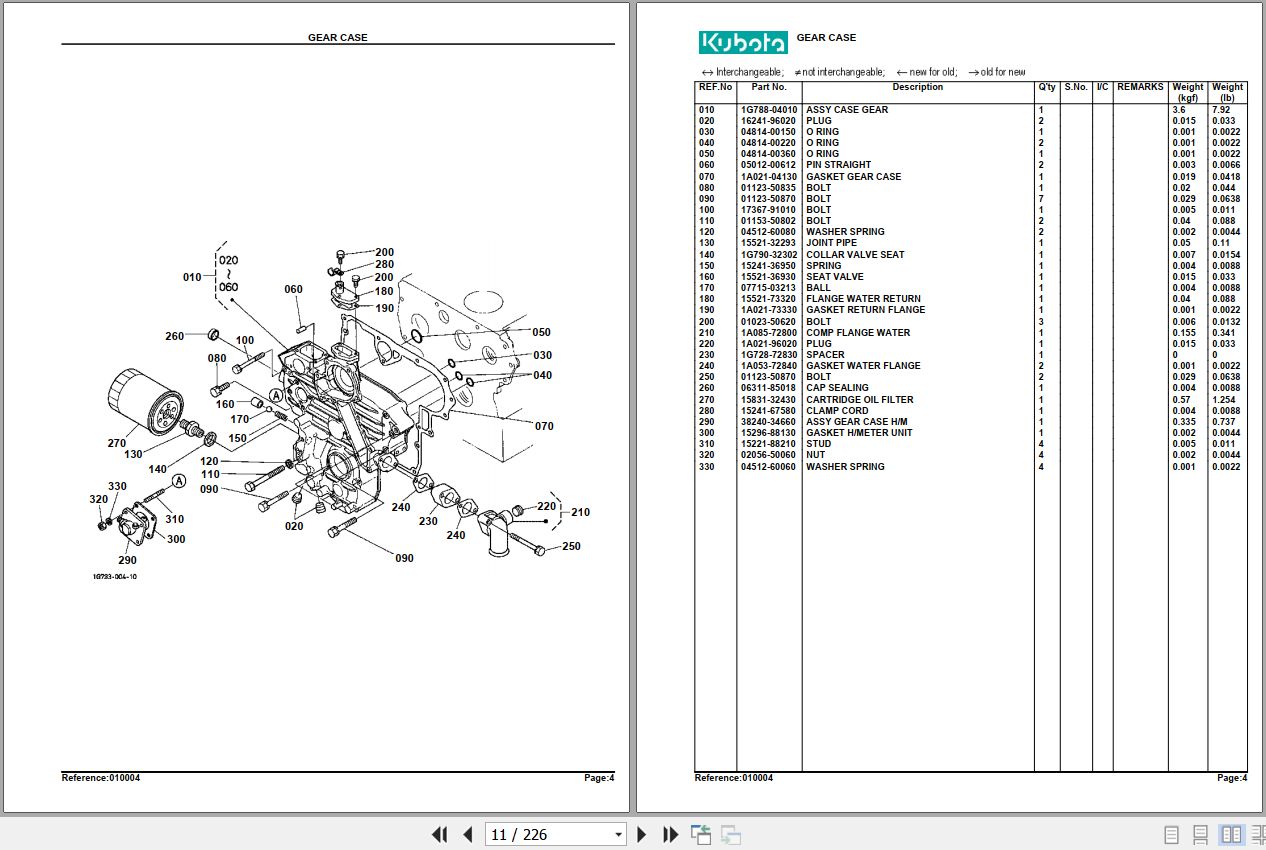Click callout 270 on the oil filter
Screen dimensions: 1266x850
pyautogui.click(x=117, y=443)
